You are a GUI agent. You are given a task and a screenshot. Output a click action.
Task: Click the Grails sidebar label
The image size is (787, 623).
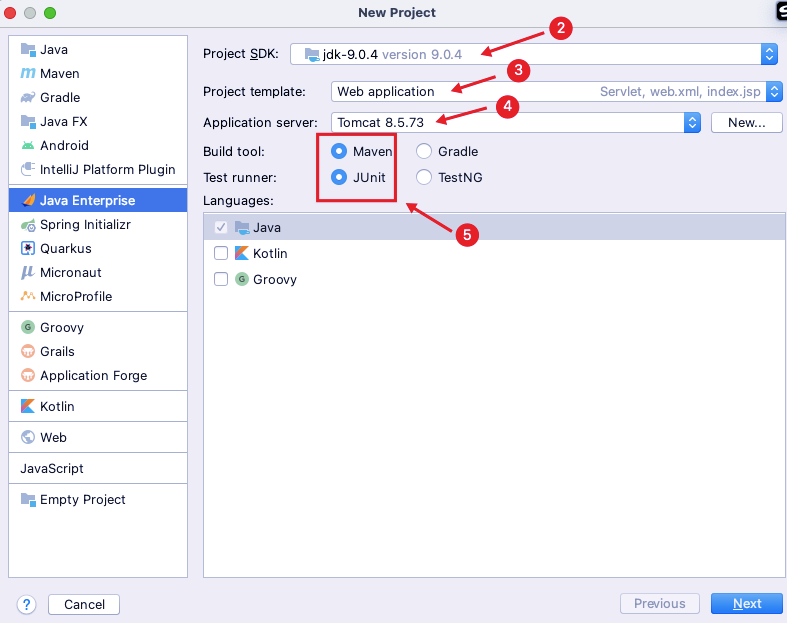57,351
